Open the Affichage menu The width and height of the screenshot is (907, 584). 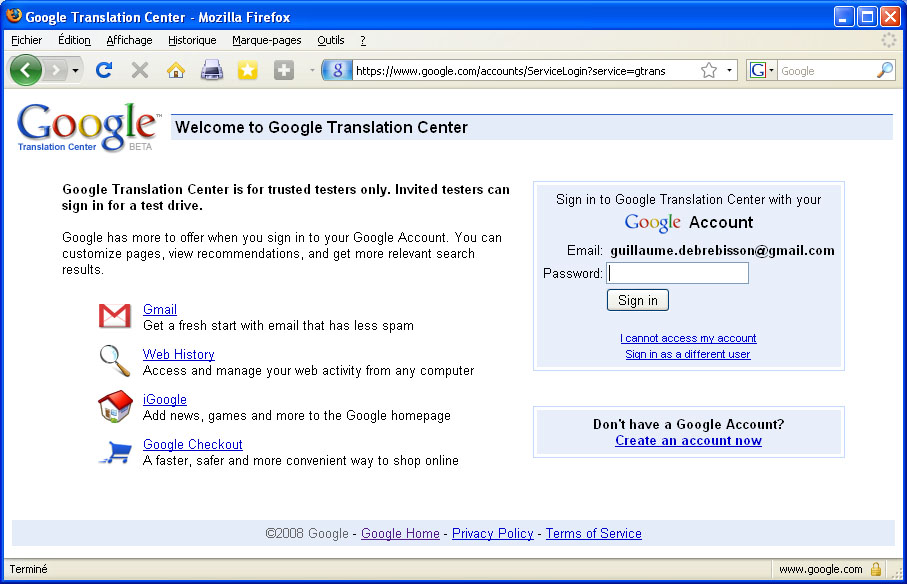click(129, 40)
